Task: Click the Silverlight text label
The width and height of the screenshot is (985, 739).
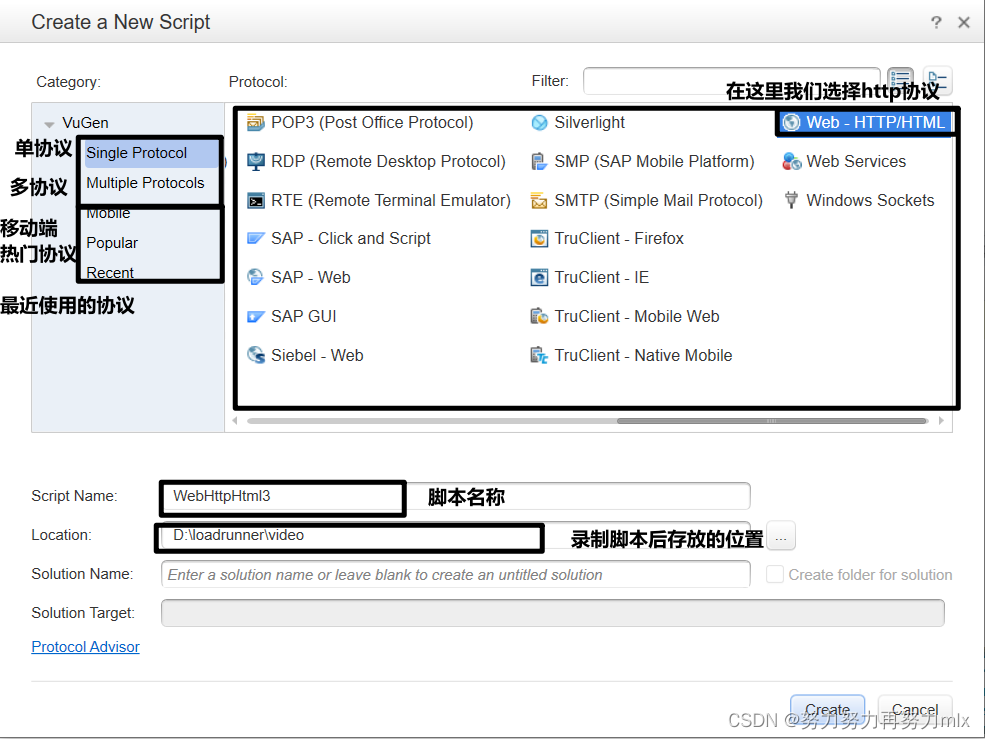Action: [589, 123]
